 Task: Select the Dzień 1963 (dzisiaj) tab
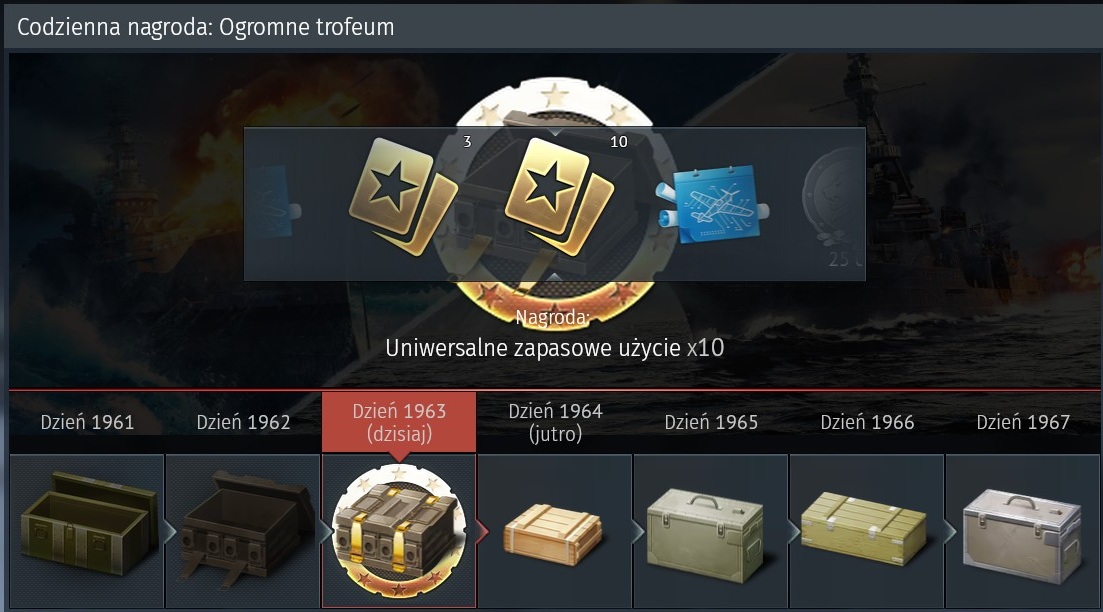click(399, 422)
